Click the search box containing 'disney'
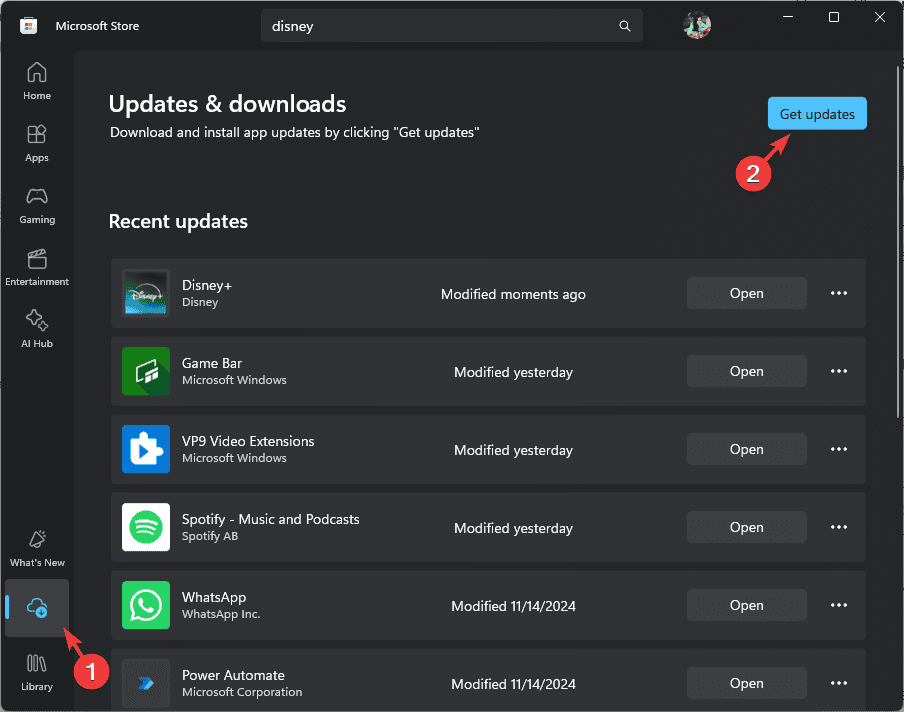904x712 pixels. tap(452, 26)
